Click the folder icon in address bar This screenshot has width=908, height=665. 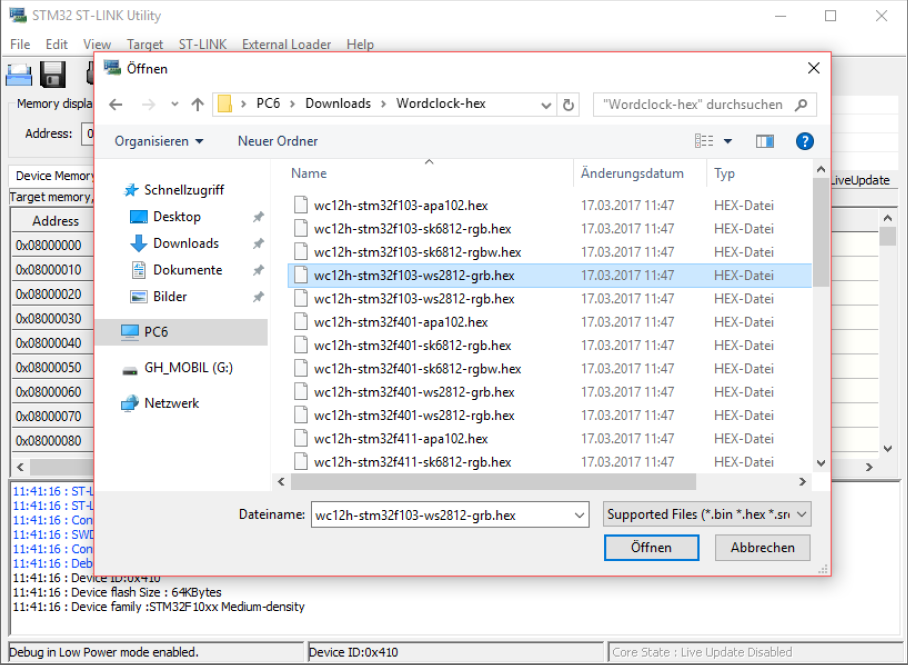click(x=225, y=104)
